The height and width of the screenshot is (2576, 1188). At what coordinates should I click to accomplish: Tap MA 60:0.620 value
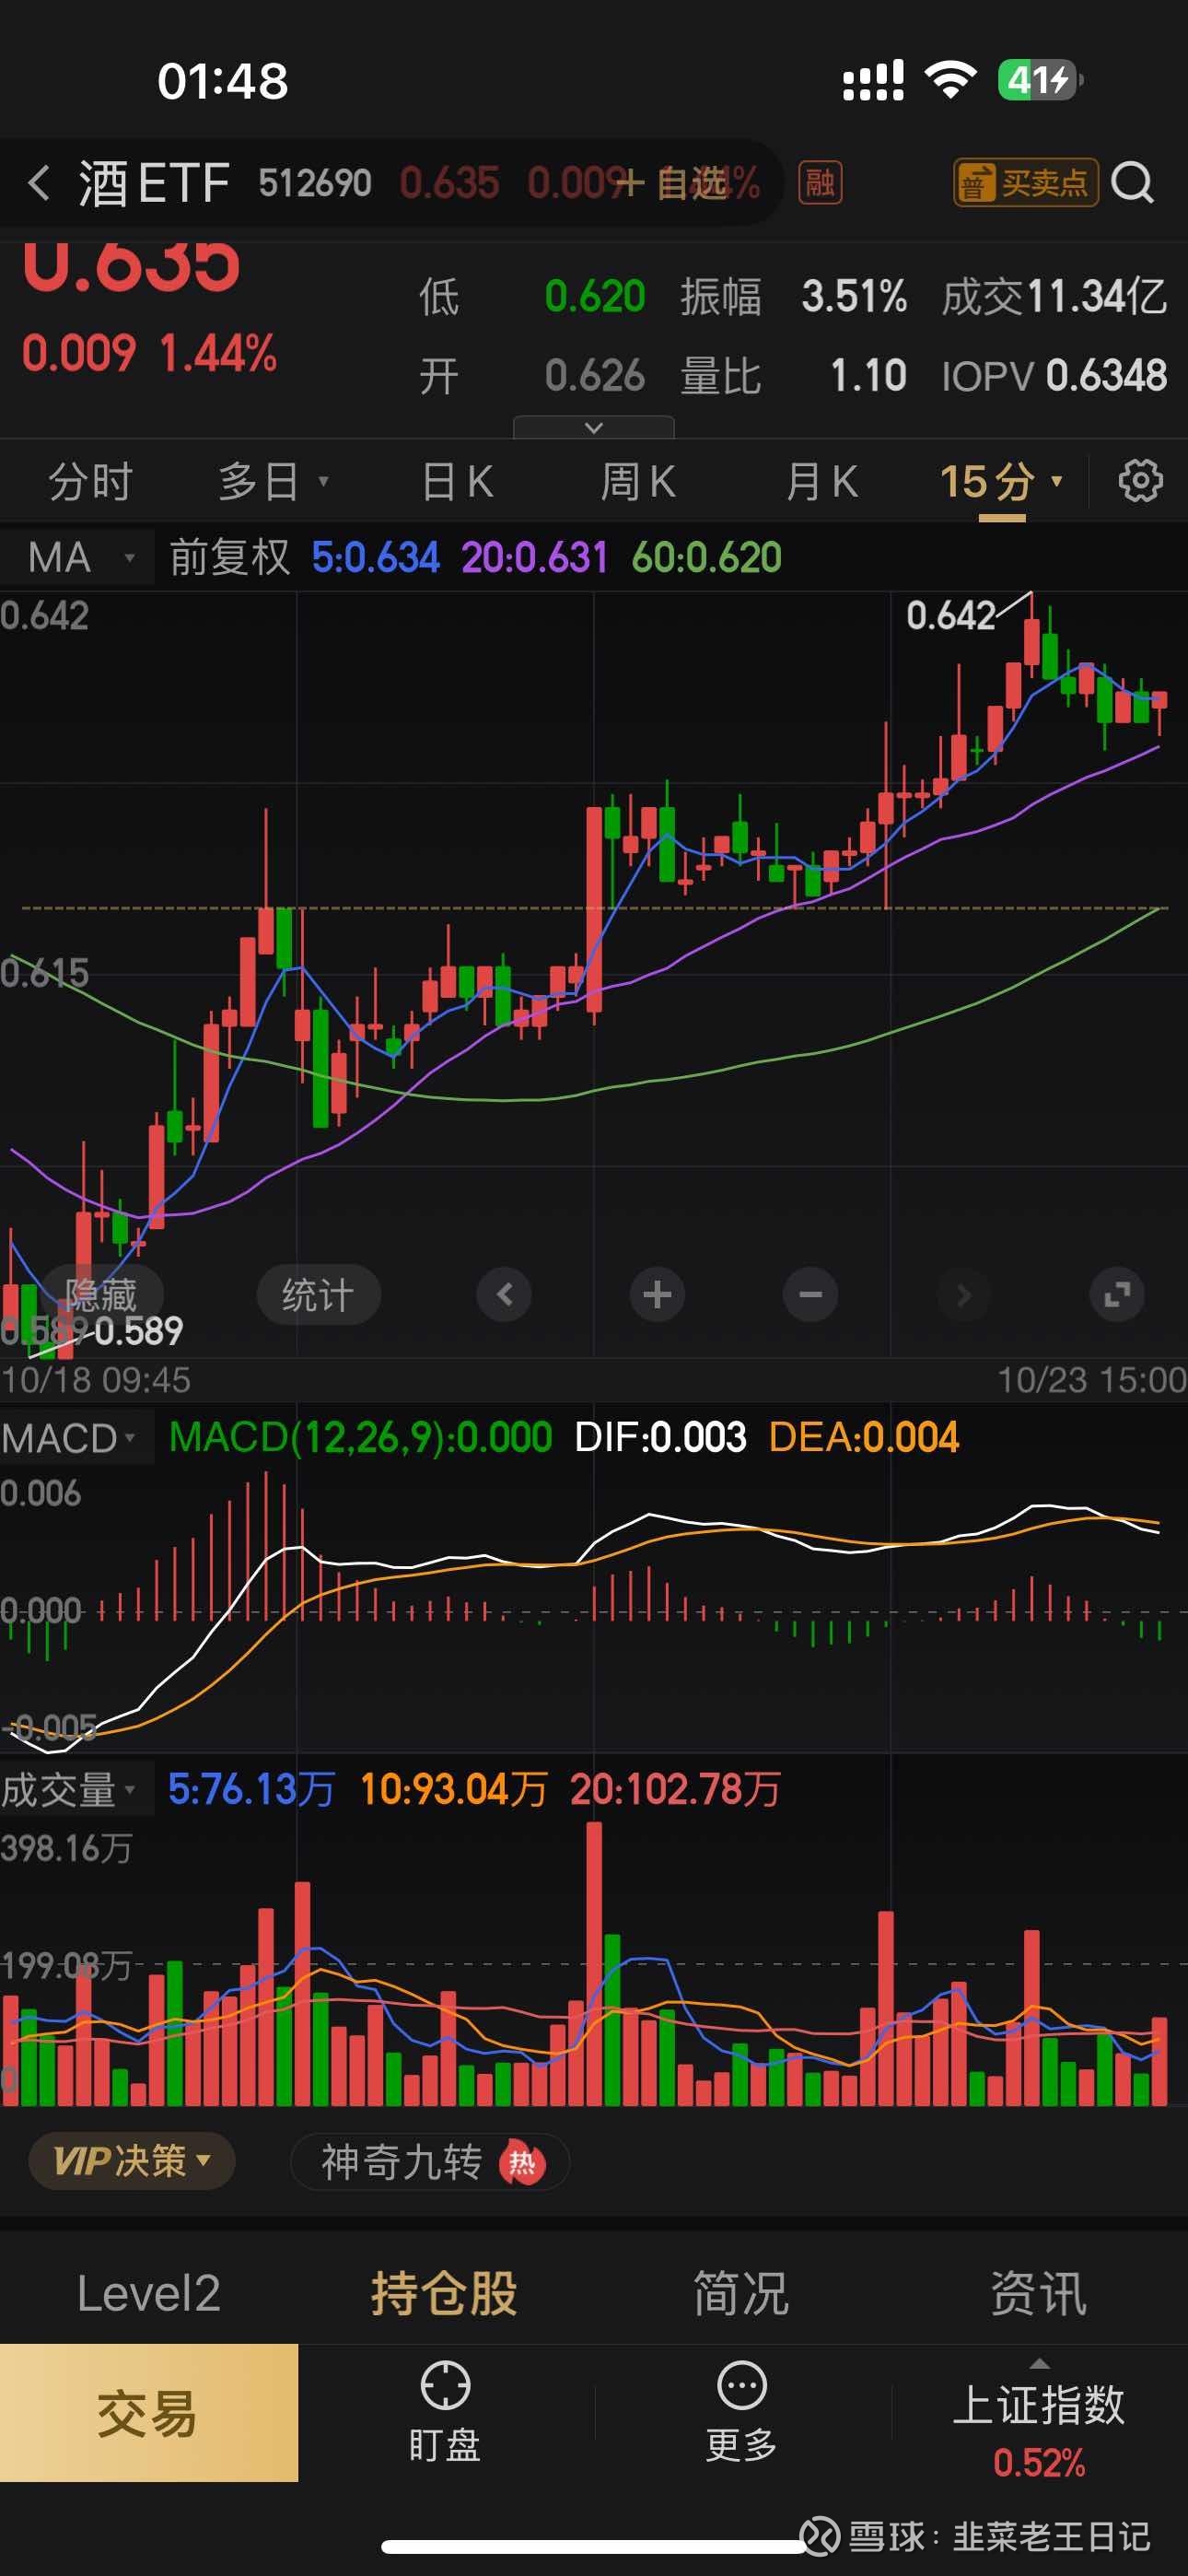click(706, 557)
